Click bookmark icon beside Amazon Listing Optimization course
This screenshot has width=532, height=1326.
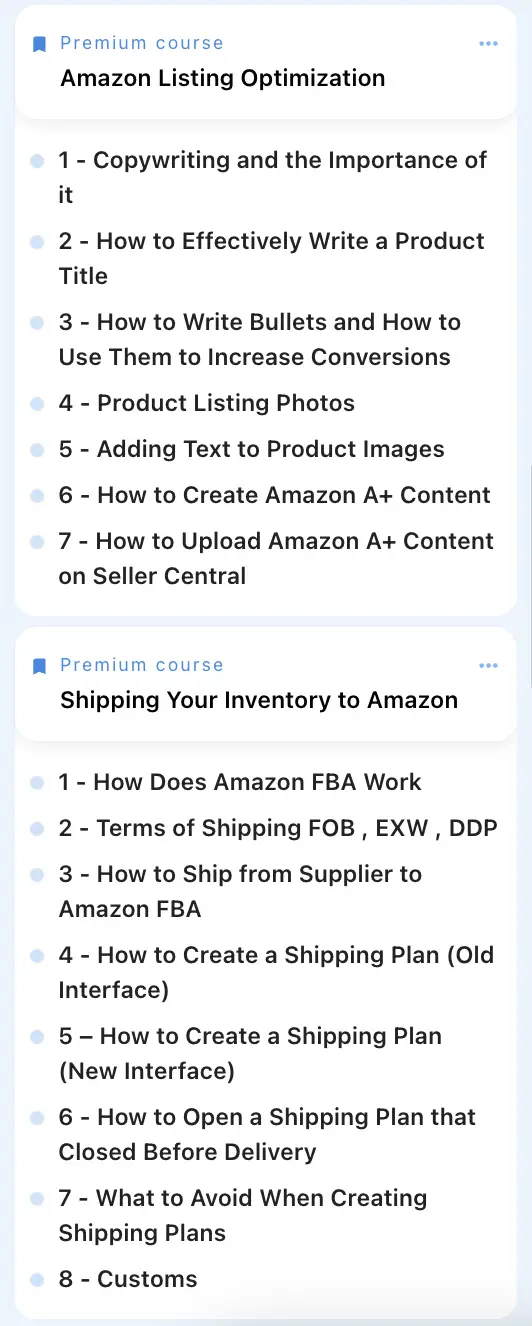(x=39, y=44)
